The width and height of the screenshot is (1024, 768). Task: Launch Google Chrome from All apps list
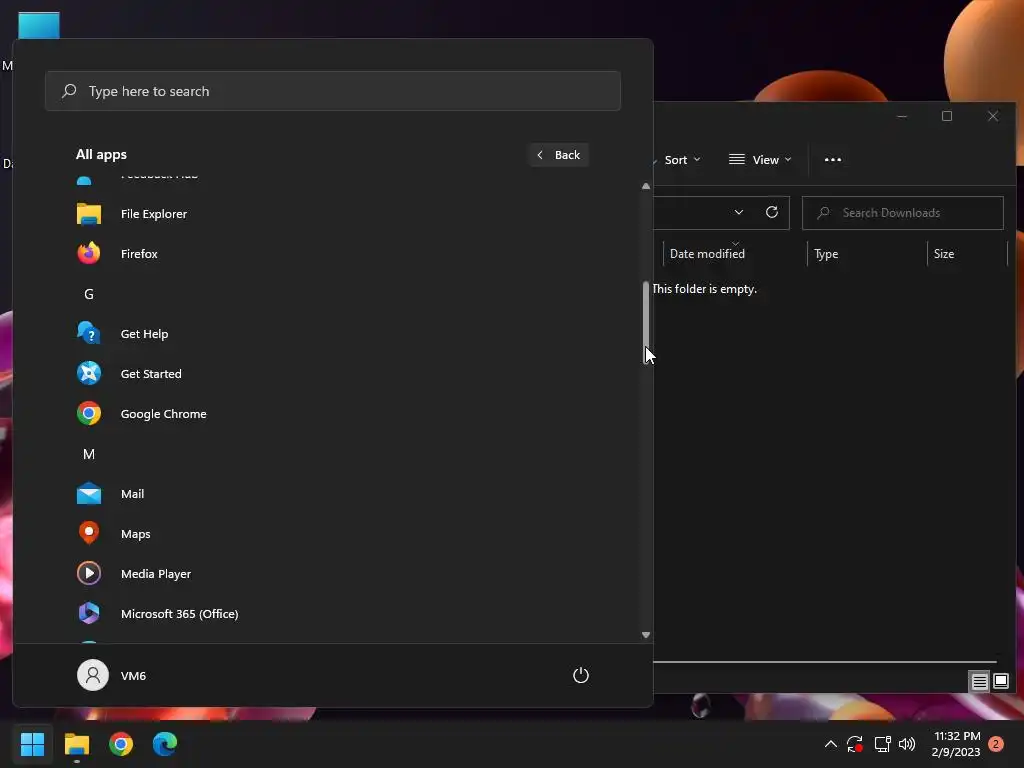pos(333,414)
